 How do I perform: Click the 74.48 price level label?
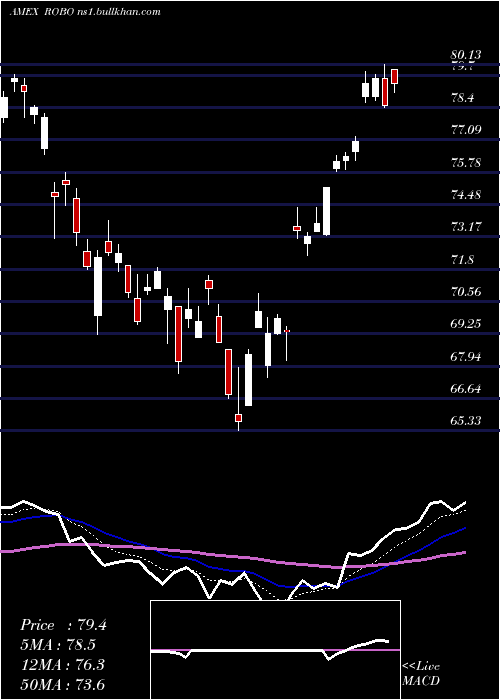coord(466,195)
